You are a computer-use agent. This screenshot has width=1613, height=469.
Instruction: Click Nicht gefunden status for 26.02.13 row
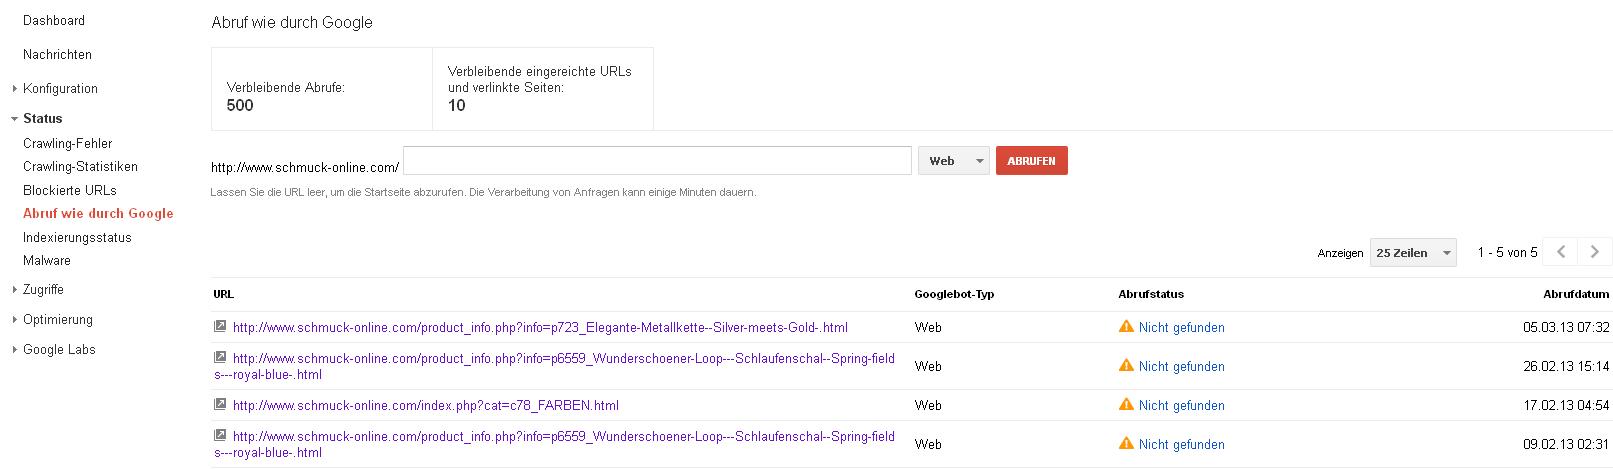click(x=1181, y=366)
